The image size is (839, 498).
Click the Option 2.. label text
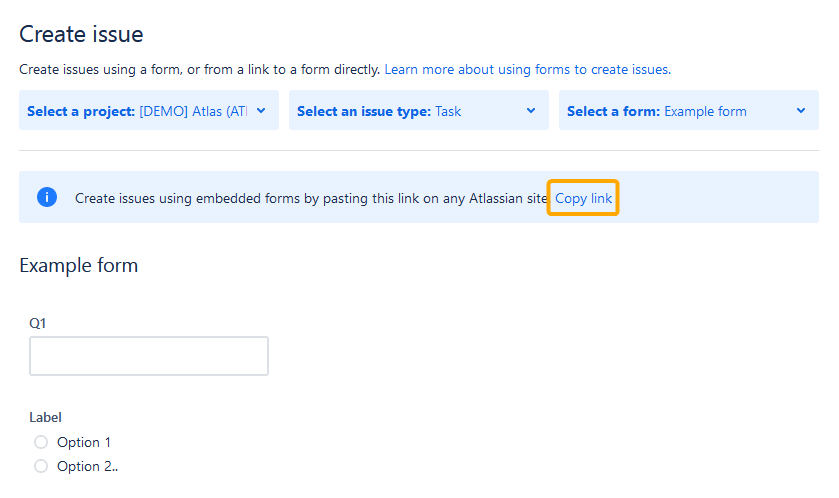pyautogui.click(x=88, y=466)
